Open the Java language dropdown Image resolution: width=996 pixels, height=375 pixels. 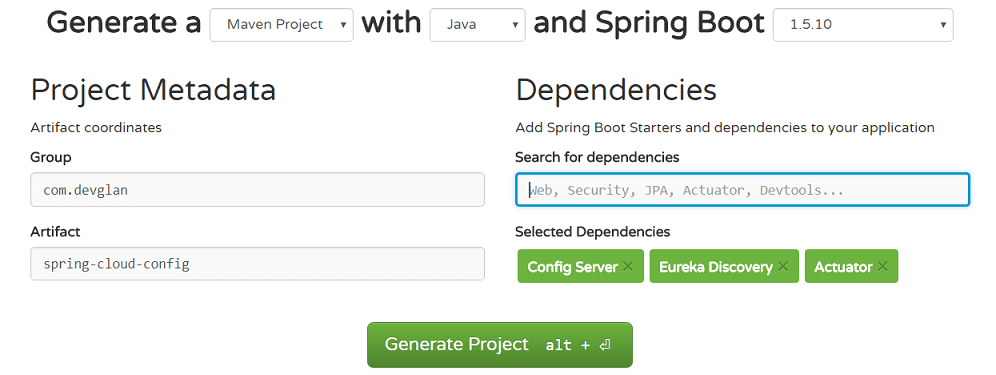477,25
